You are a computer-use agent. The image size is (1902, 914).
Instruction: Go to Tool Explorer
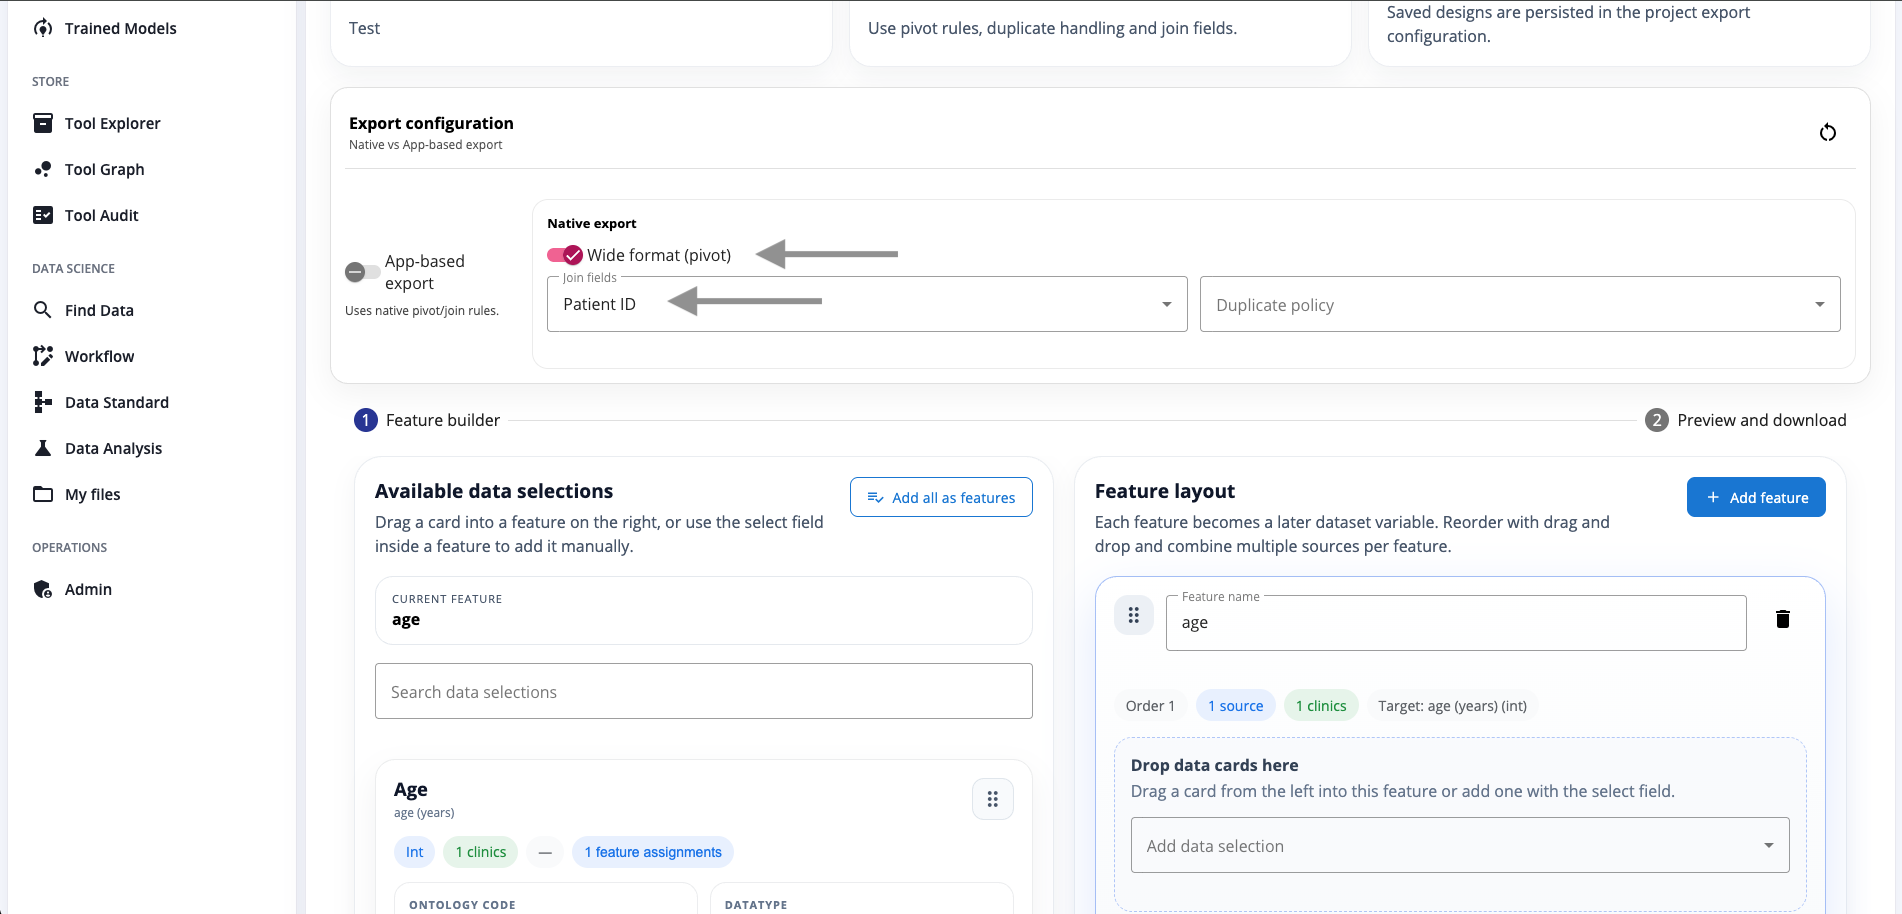113,123
